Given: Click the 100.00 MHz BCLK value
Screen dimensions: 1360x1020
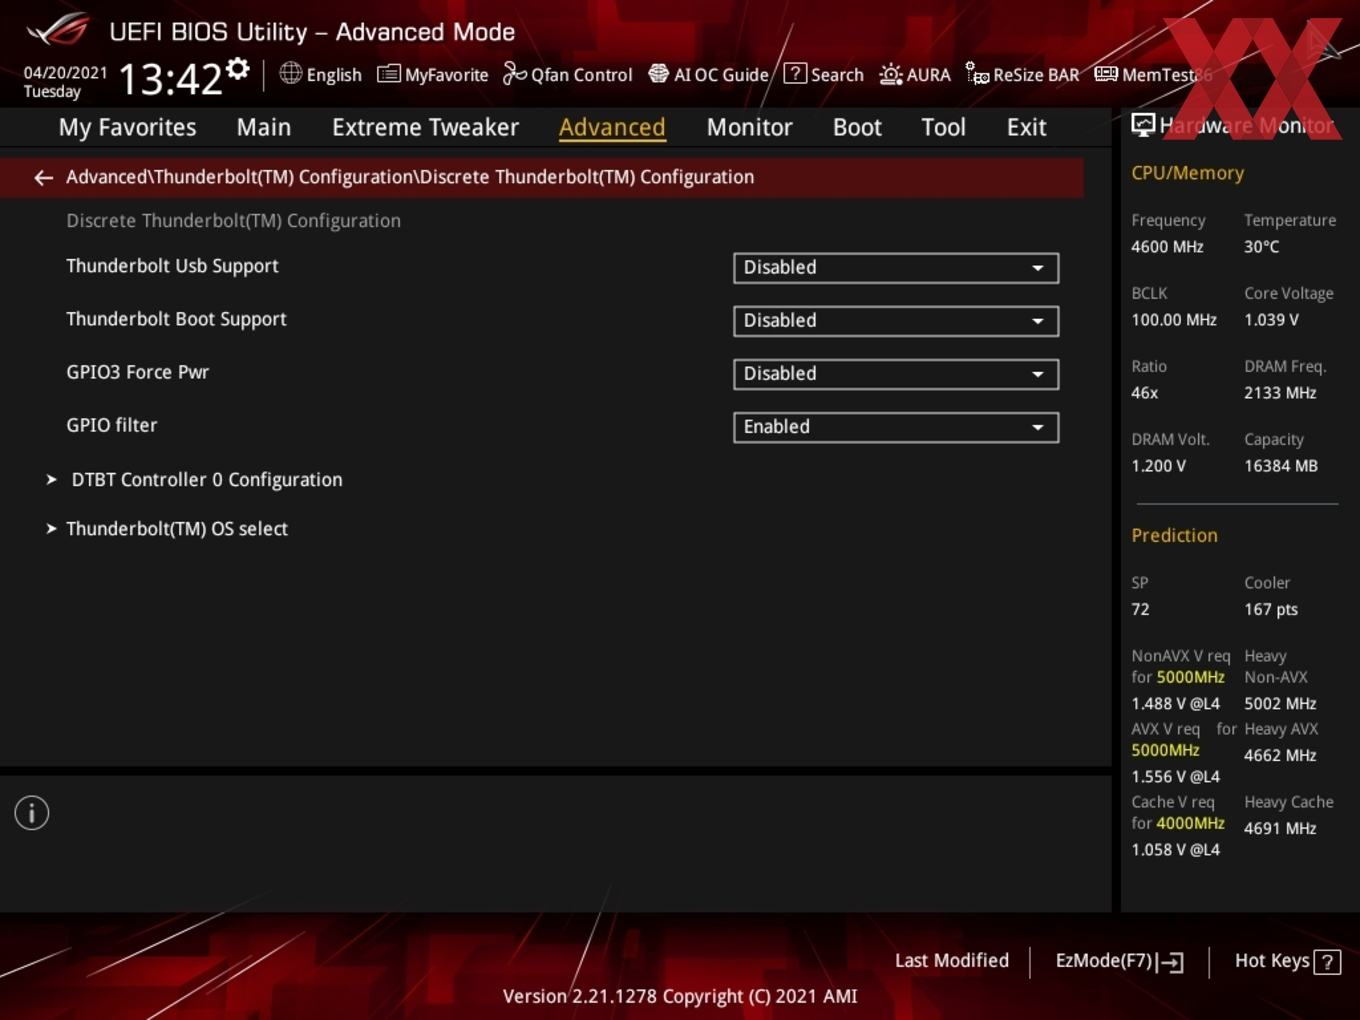Looking at the screenshot, I should [x=1174, y=320].
